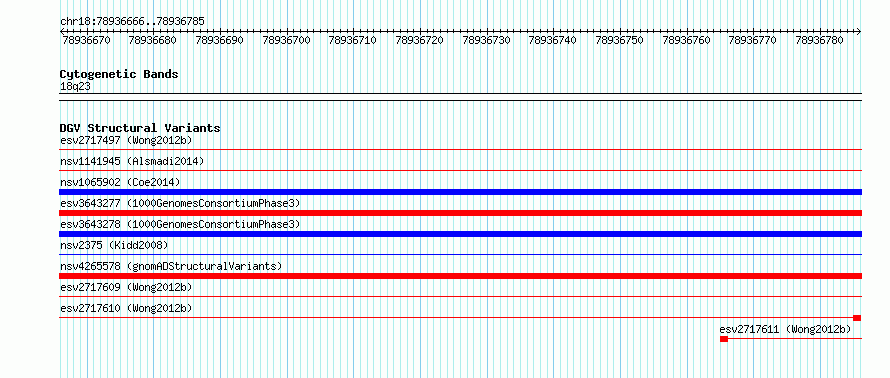
Task: Click red end block of esv2717610
Action: coord(857,318)
